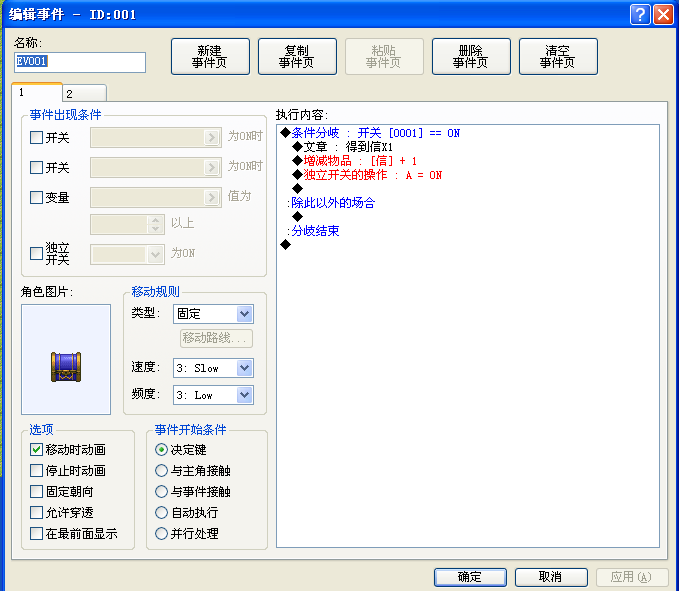Viewport: 679px width, 591px height.
Task: Uncheck 移动时动画 option
Action: click(36, 449)
